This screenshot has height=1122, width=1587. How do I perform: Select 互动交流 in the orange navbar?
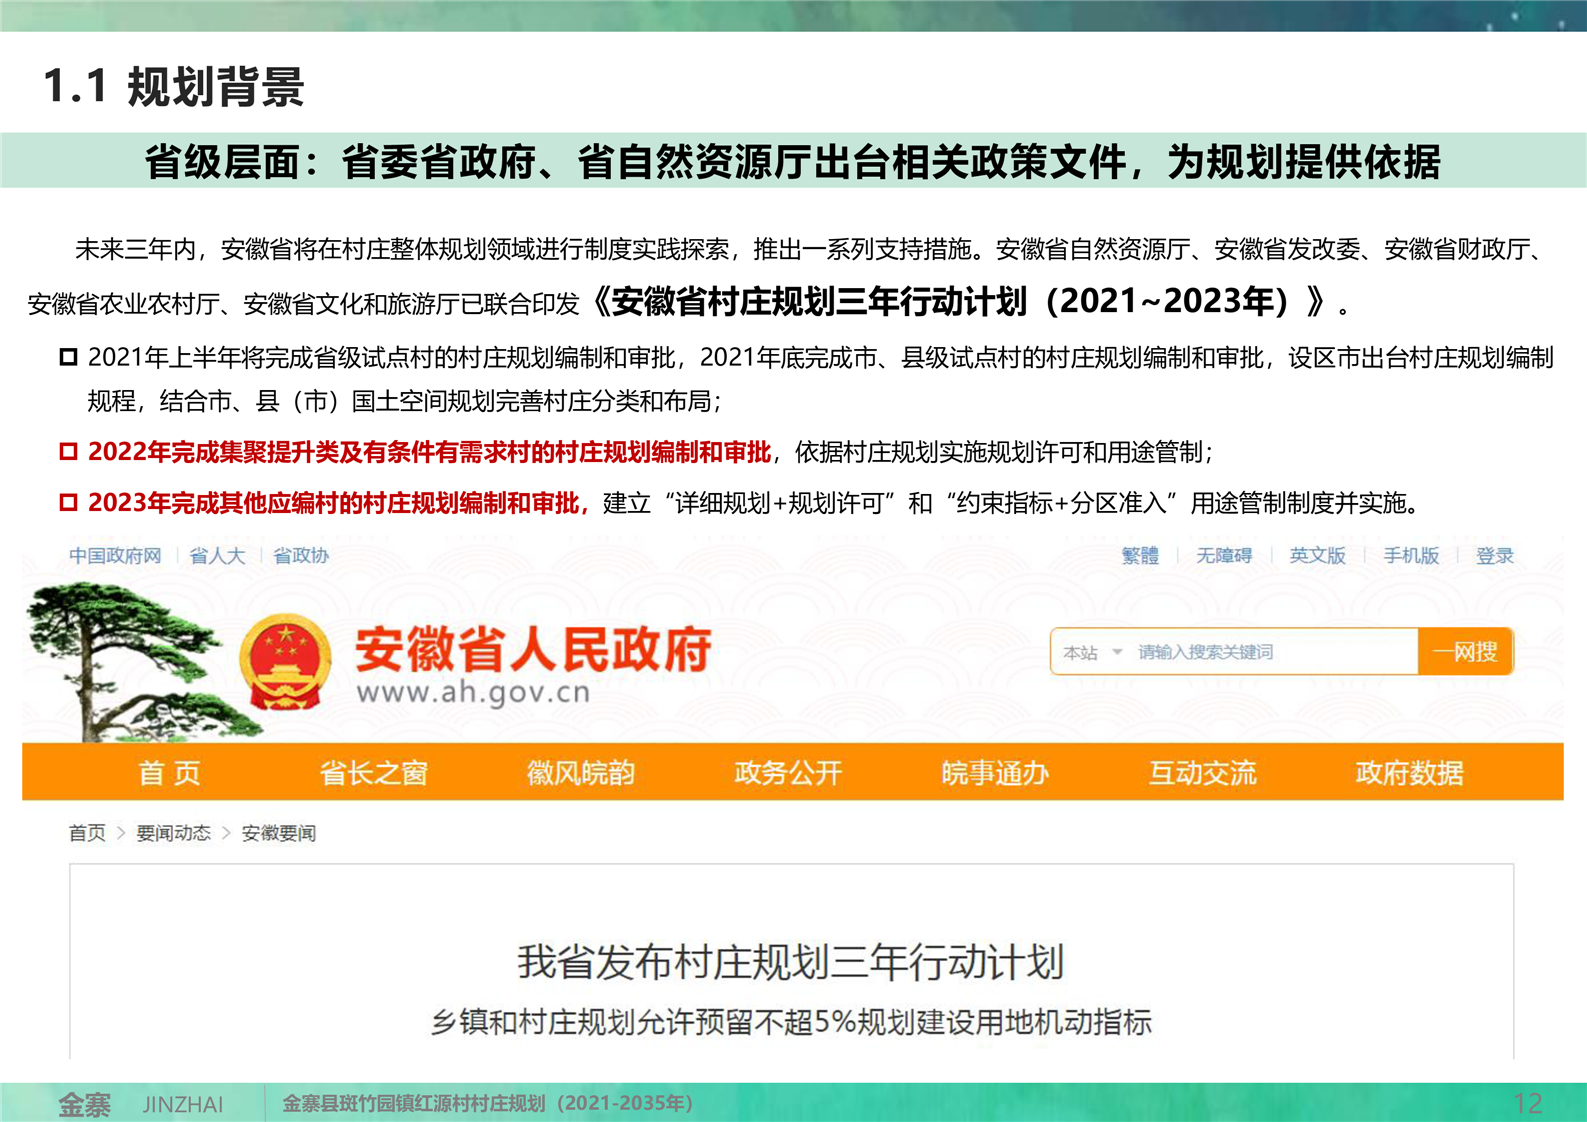click(x=1202, y=773)
